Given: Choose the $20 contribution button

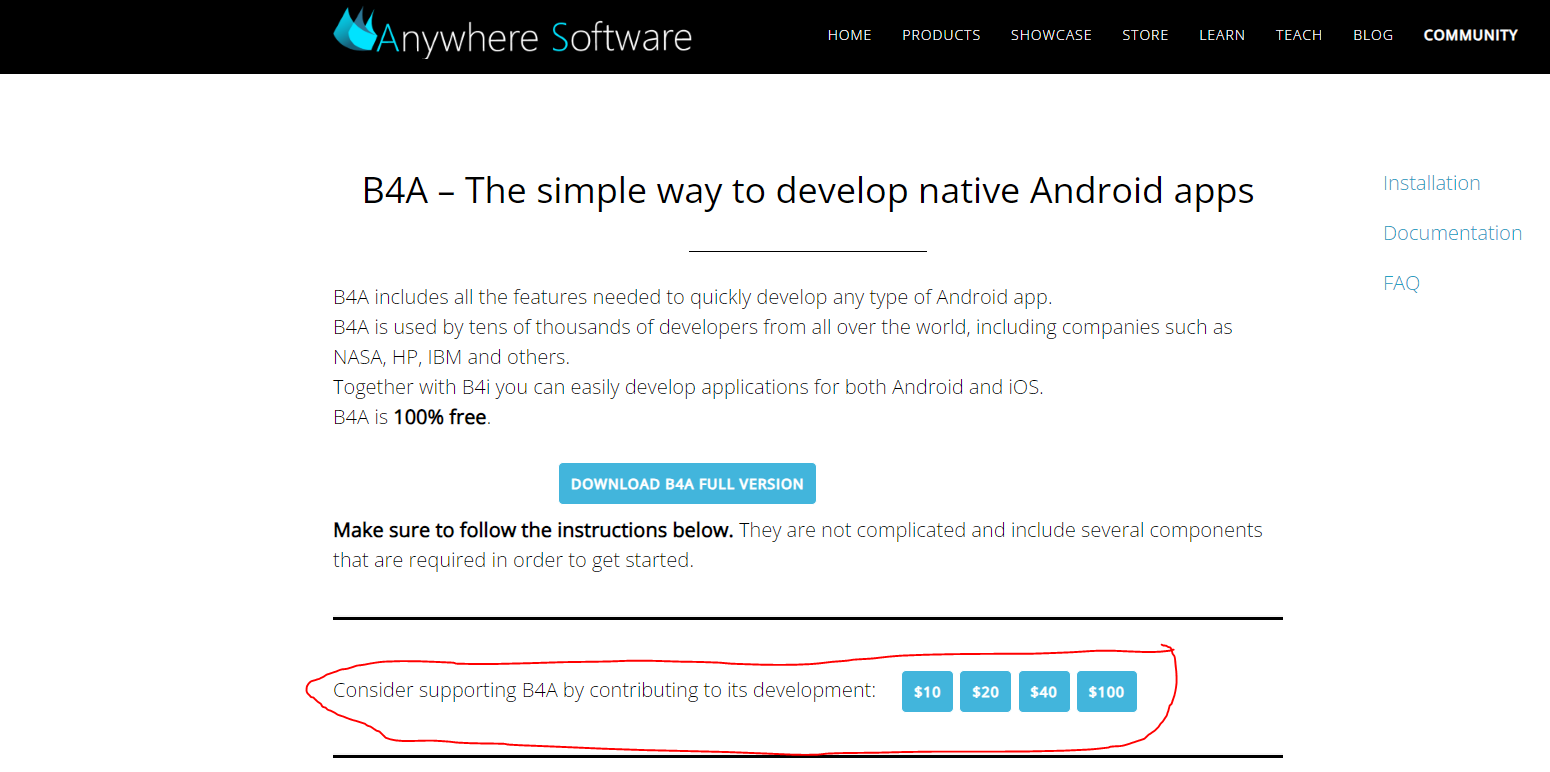Looking at the screenshot, I should (985, 691).
